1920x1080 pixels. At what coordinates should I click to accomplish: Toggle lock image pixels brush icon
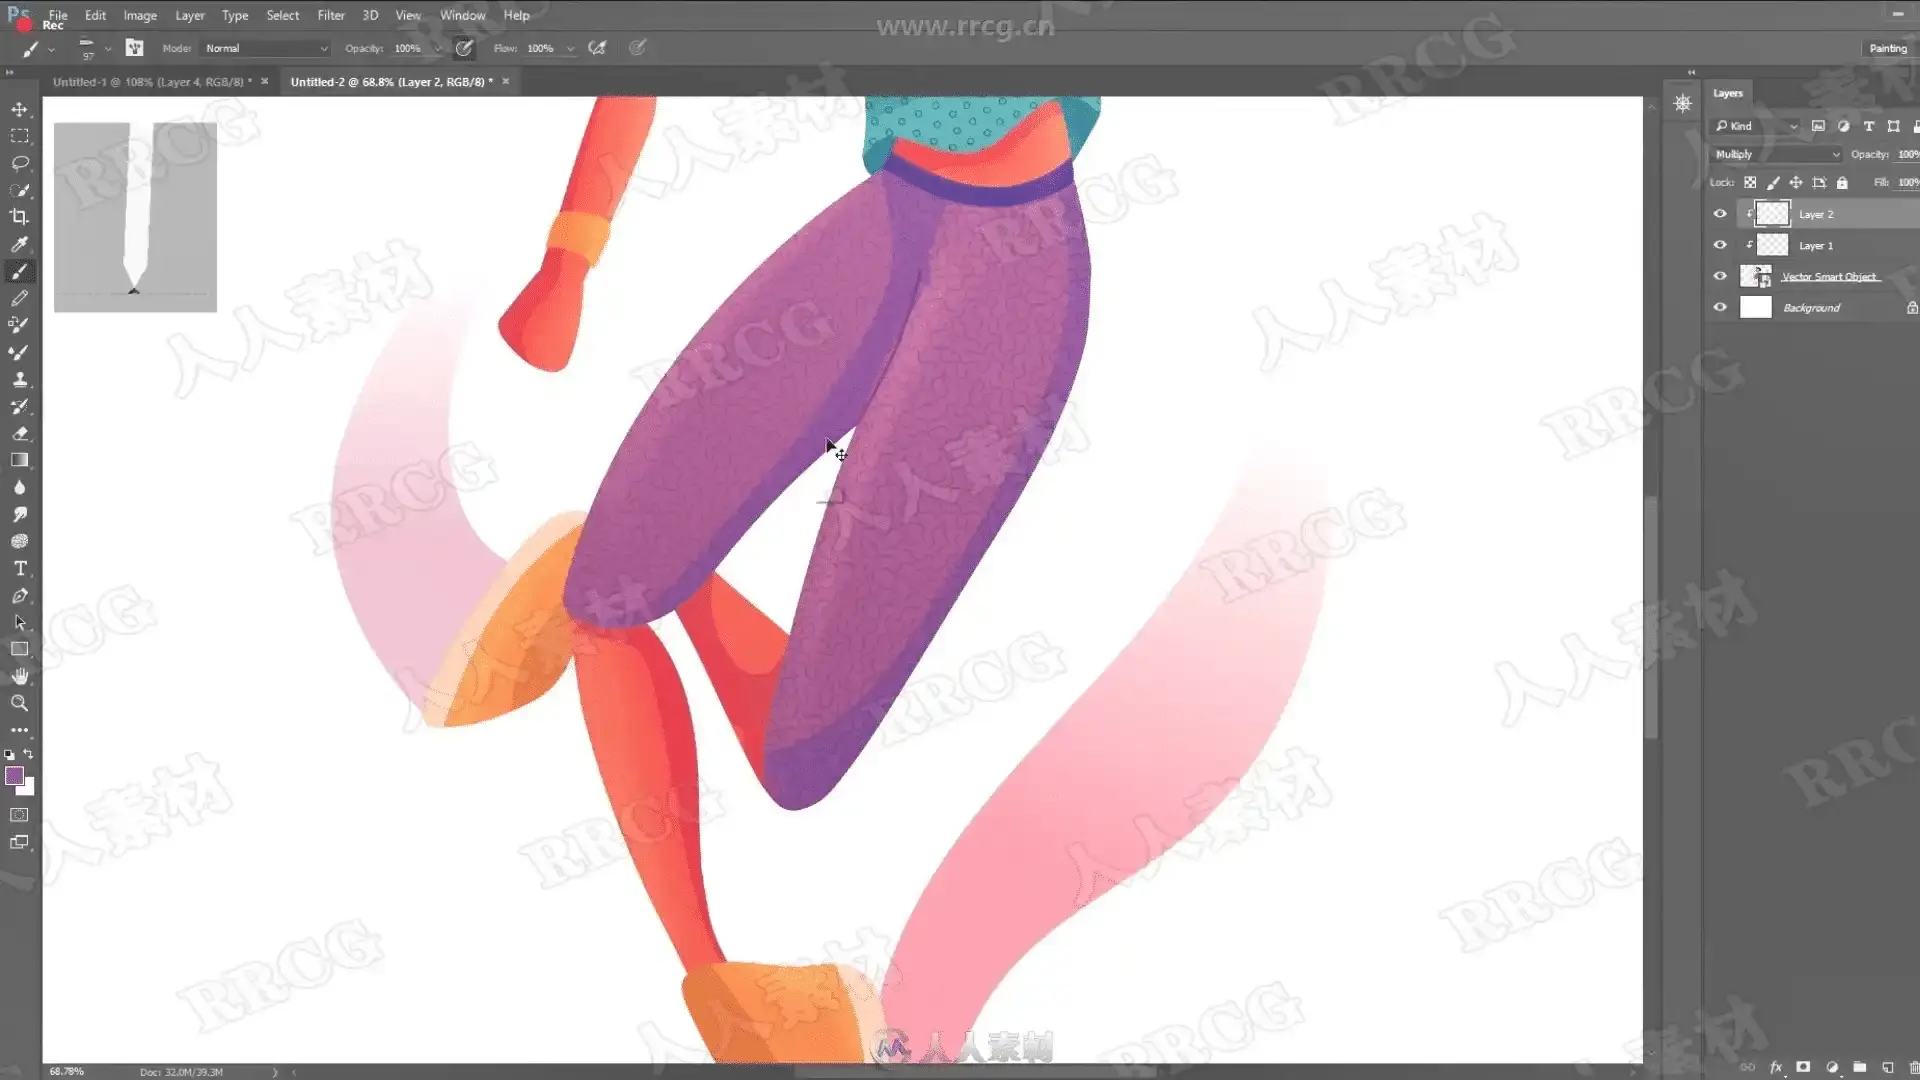1773,182
